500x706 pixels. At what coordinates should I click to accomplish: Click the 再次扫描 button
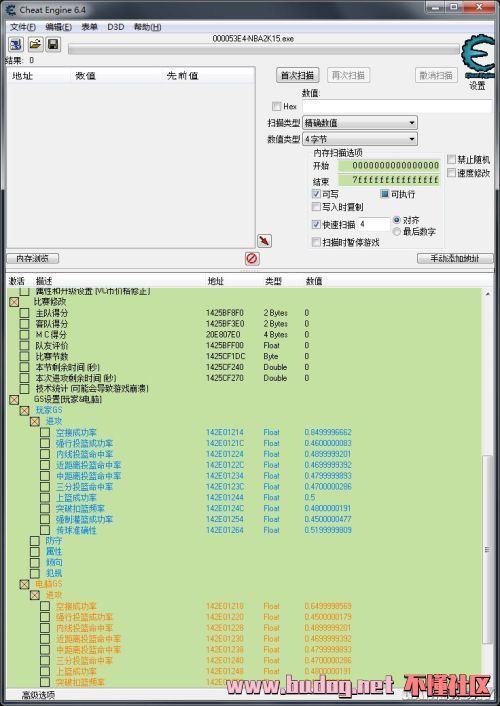pos(348,75)
